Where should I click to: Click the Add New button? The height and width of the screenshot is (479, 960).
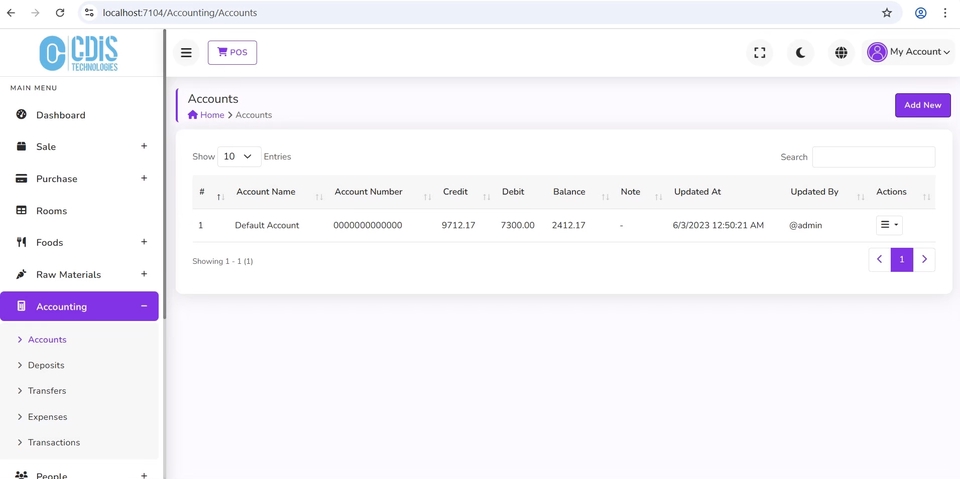click(922, 105)
